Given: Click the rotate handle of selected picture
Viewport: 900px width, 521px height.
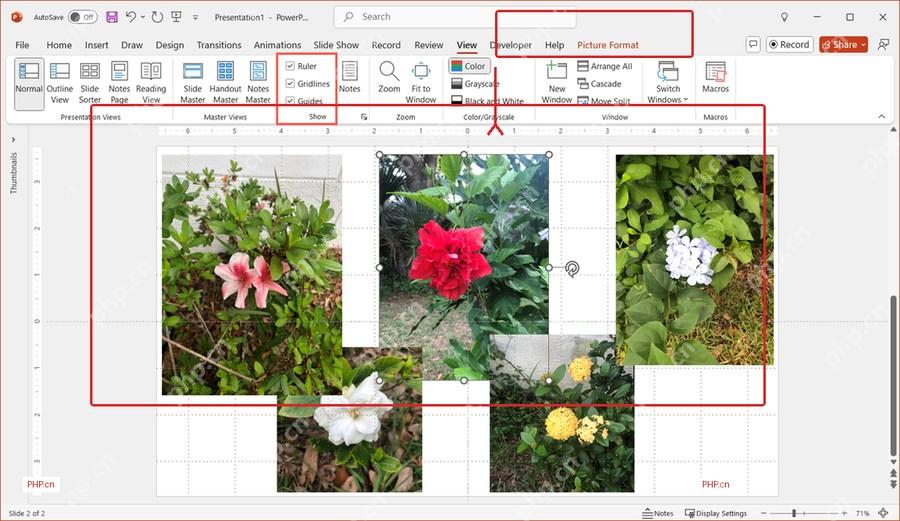Looking at the screenshot, I should (572, 268).
